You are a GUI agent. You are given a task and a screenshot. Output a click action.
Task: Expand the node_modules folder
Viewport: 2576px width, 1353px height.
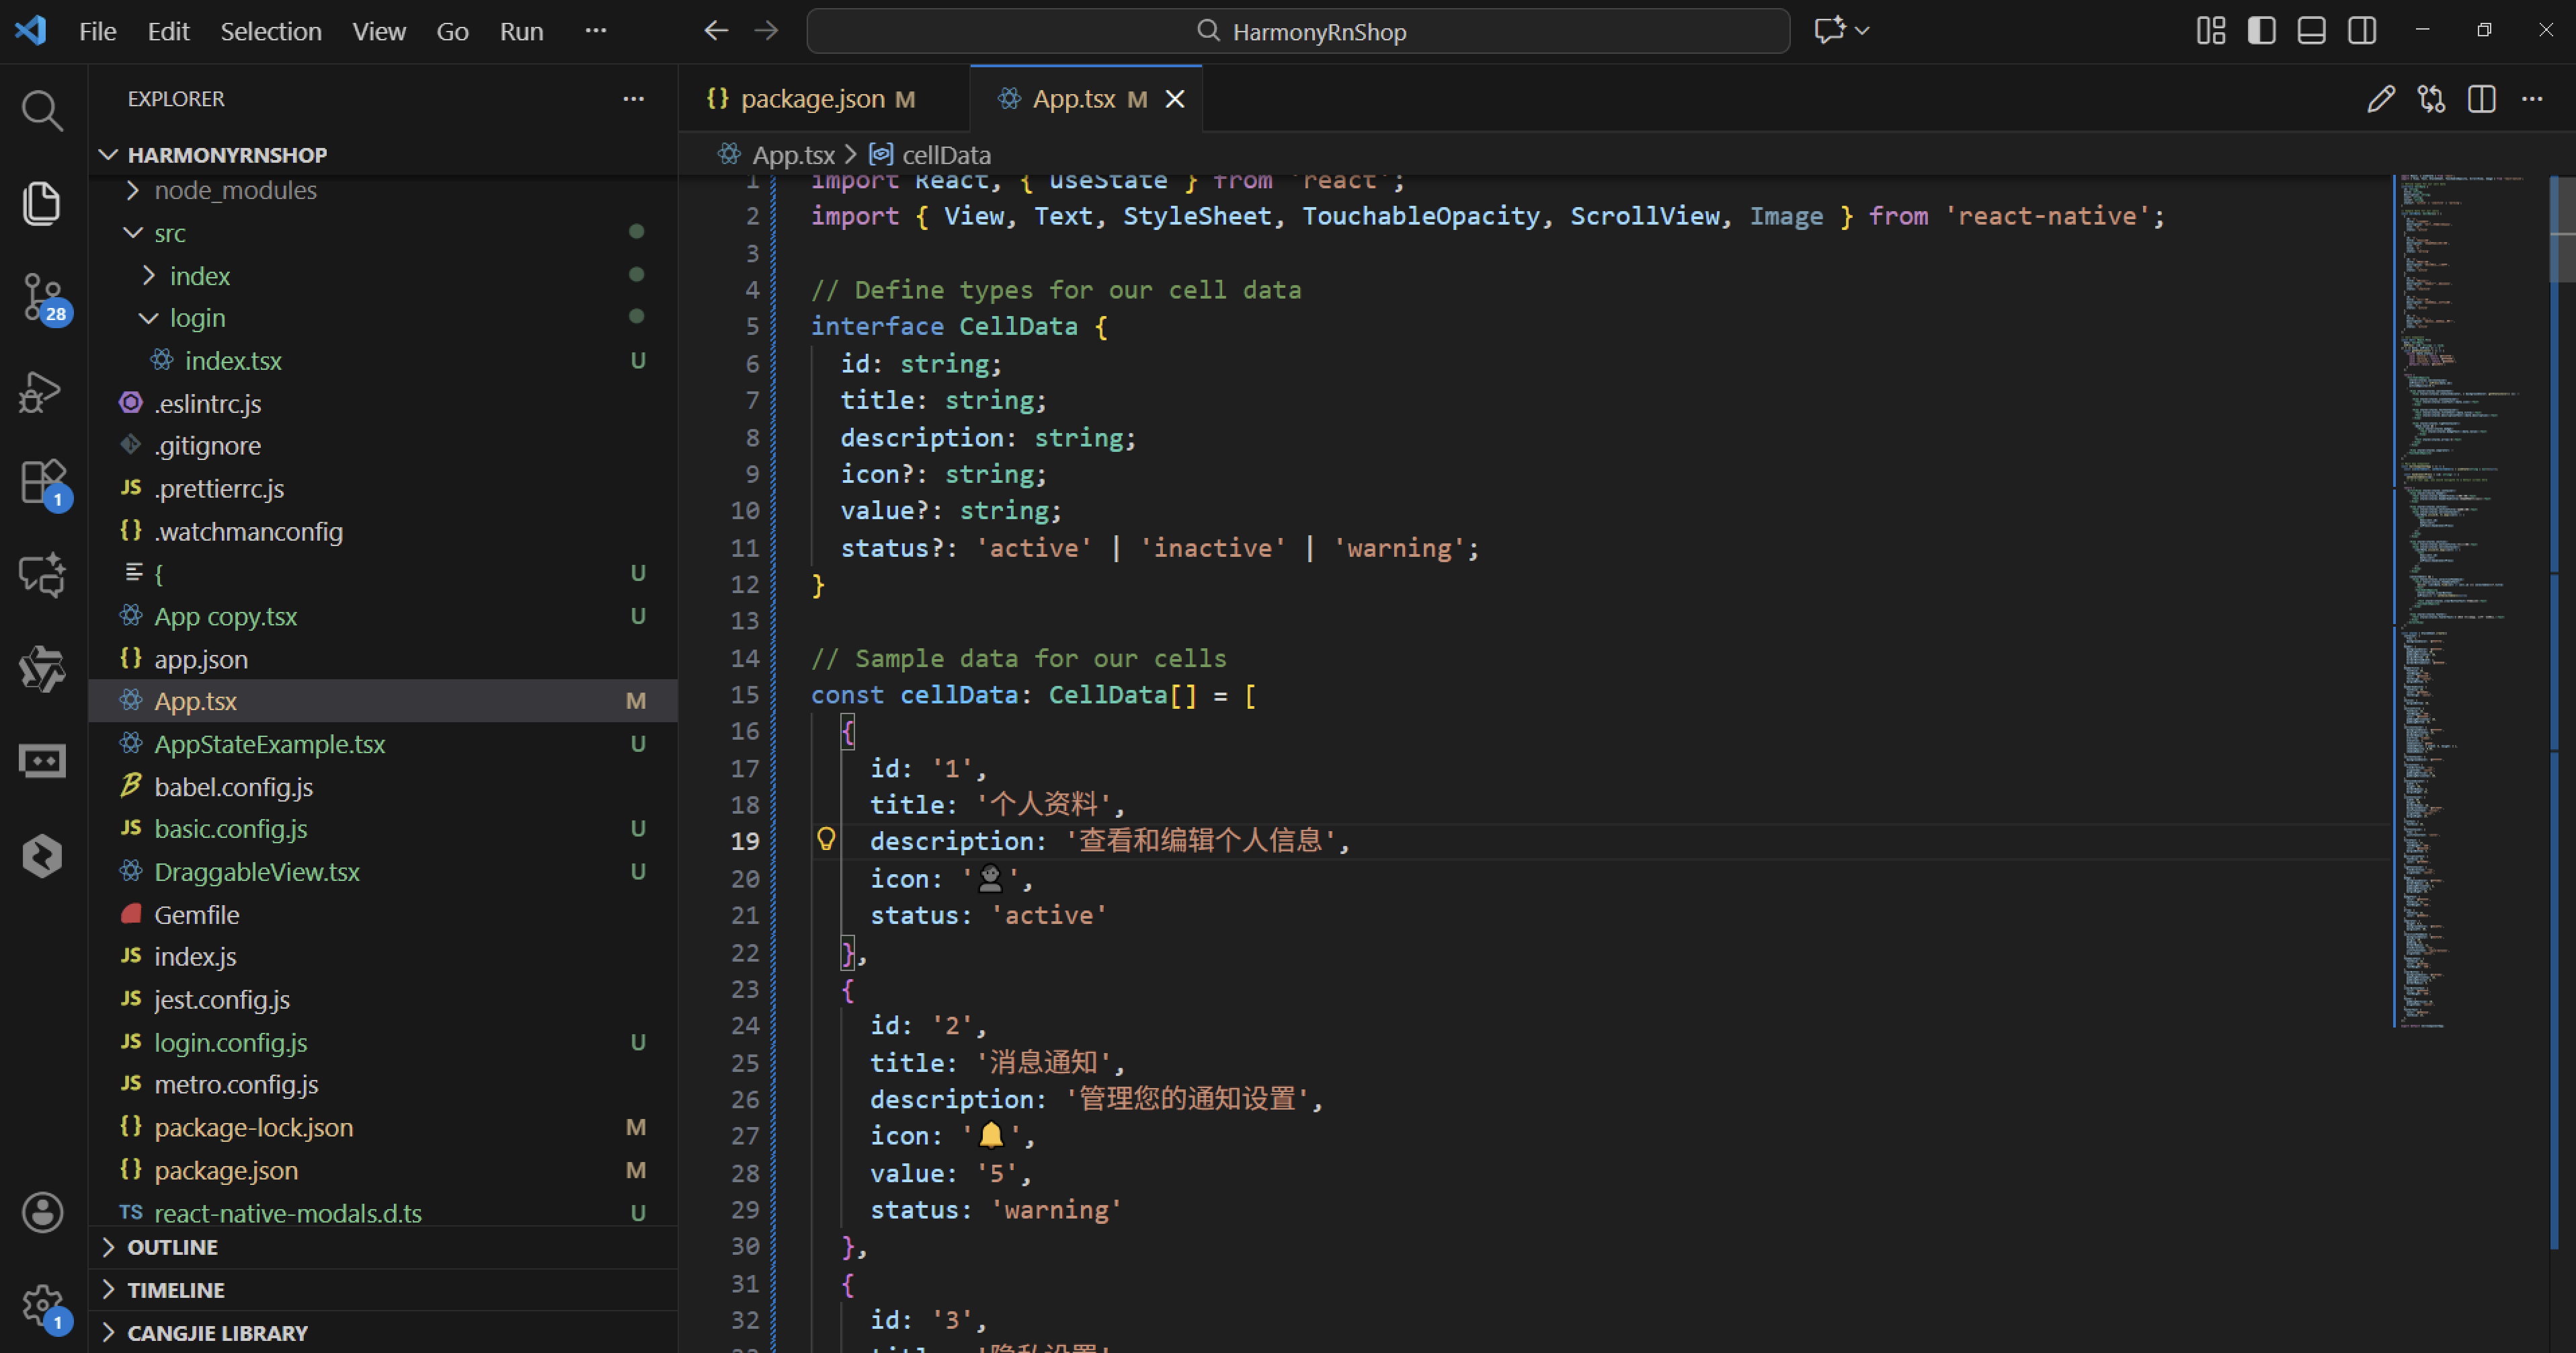click(x=235, y=190)
